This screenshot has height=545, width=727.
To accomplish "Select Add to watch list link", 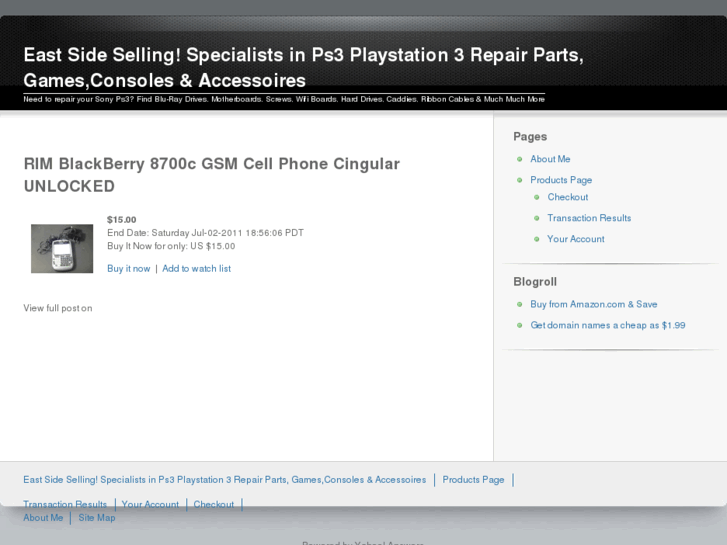I will point(196,269).
